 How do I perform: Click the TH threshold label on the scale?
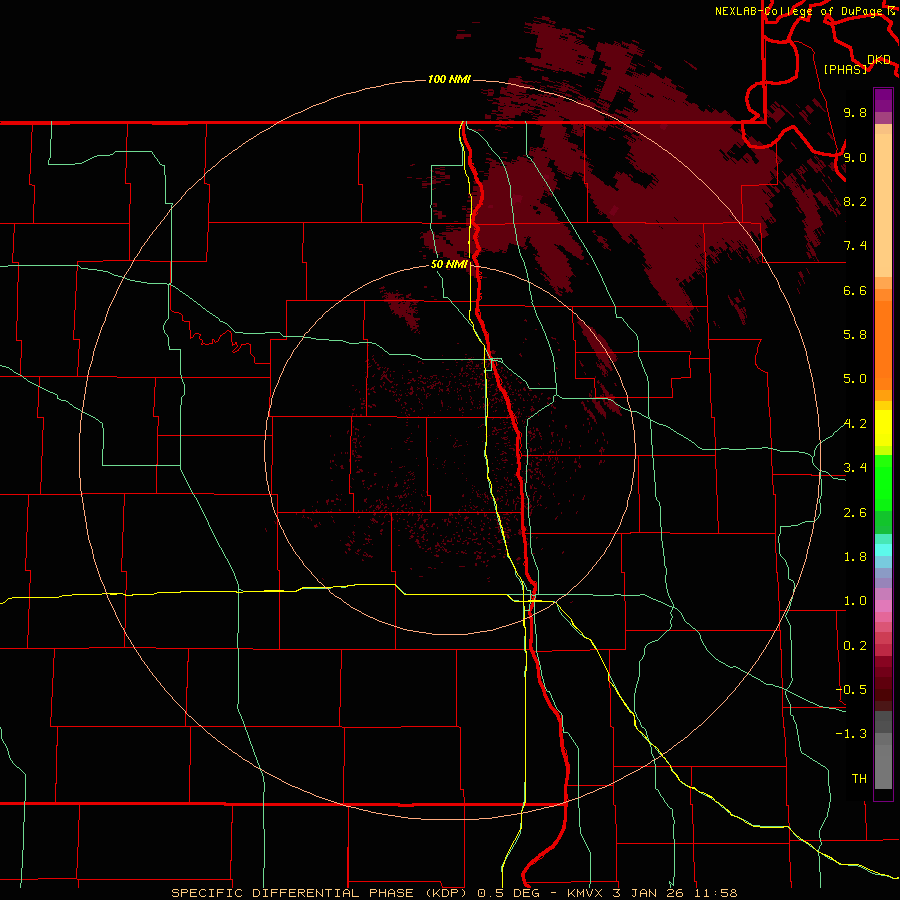pyautogui.click(x=859, y=778)
